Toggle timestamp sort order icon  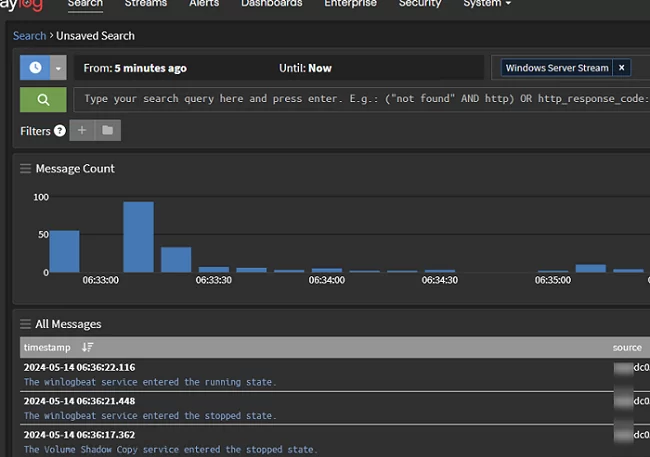tap(87, 347)
